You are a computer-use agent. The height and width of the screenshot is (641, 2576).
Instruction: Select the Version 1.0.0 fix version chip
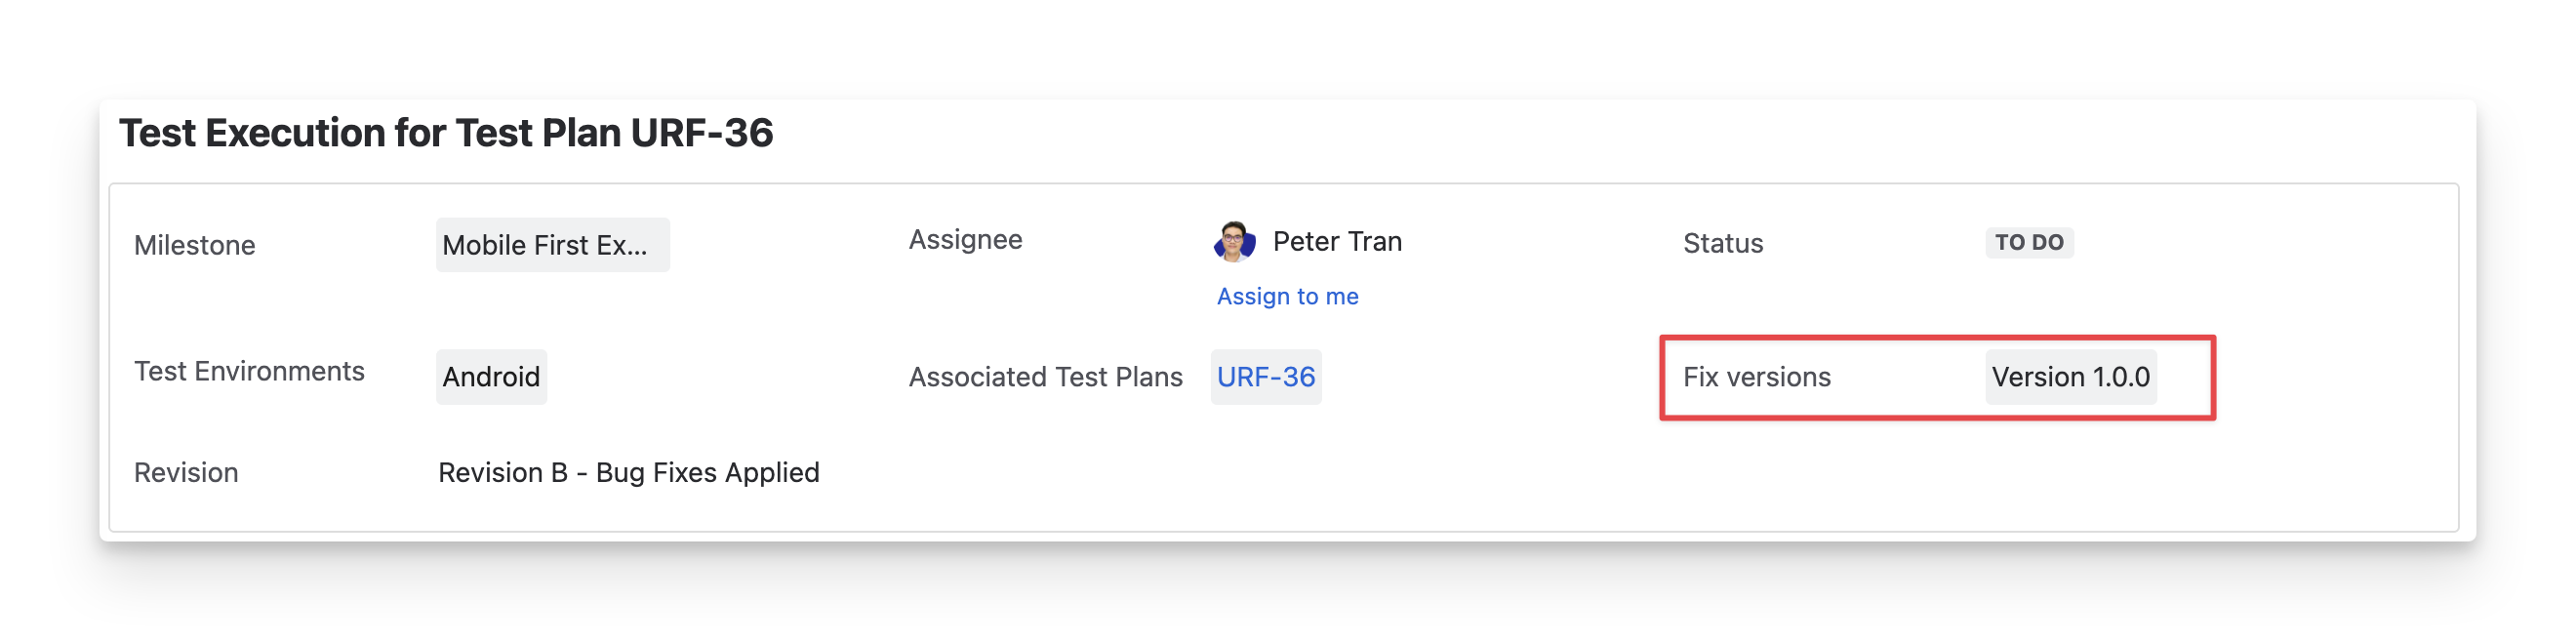click(2070, 377)
